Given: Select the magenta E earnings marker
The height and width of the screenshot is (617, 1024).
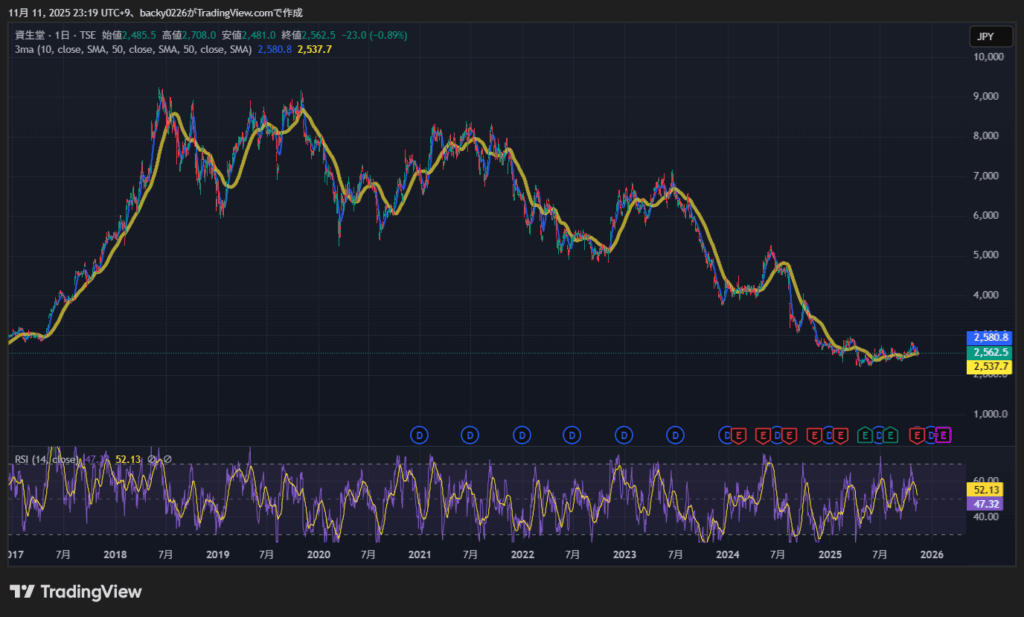Looking at the screenshot, I should click(x=943, y=435).
